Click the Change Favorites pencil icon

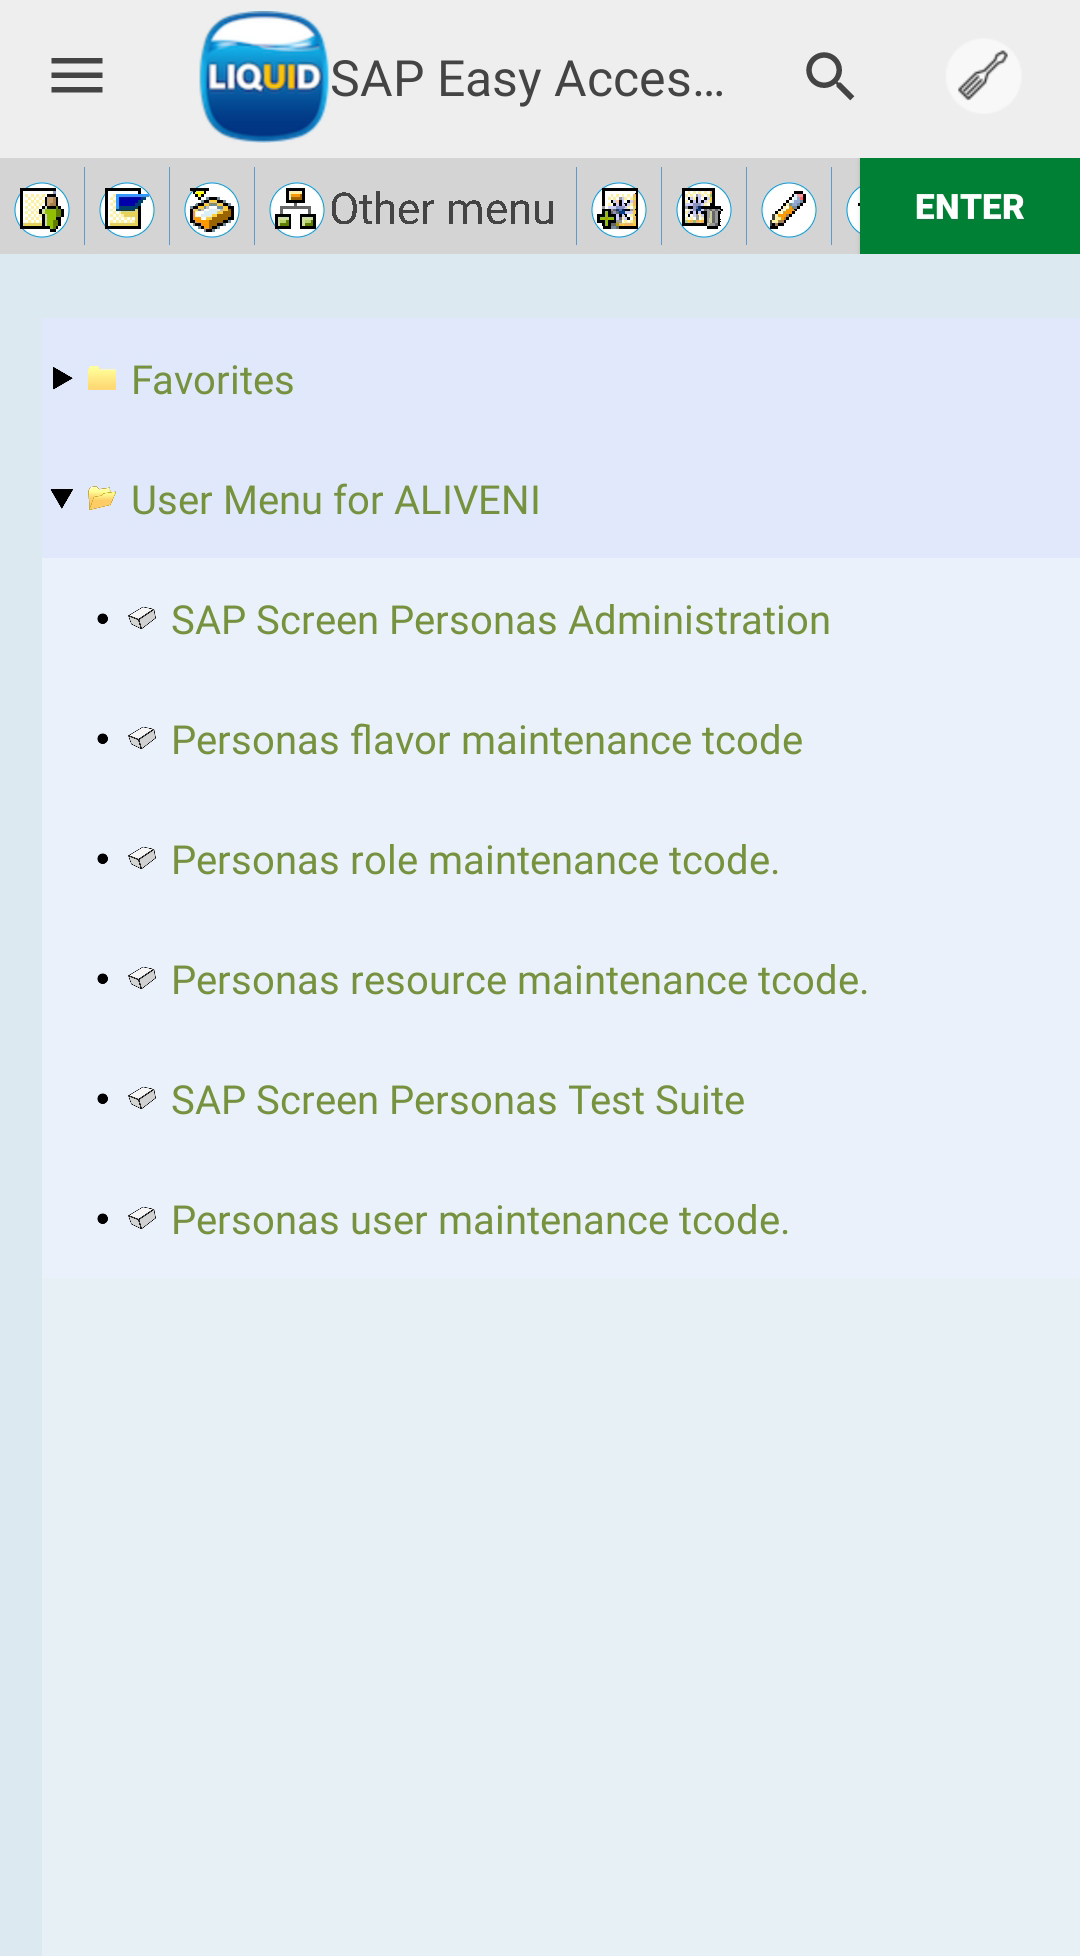tap(789, 210)
